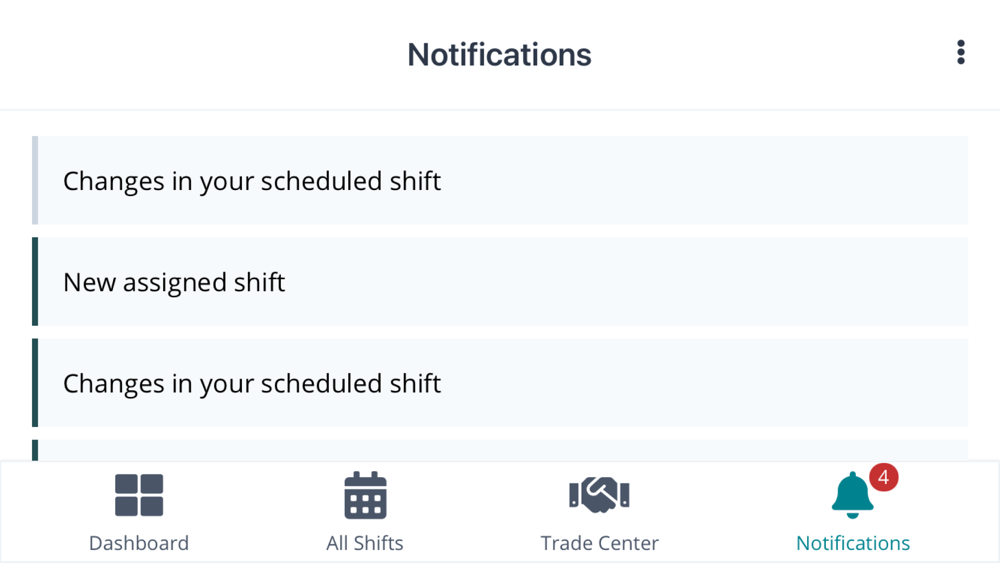Image resolution: width=1000 pixels, height=563 pixels.
Task: Tap the Dashboard grid icon
Action: [x=139, y=495]
